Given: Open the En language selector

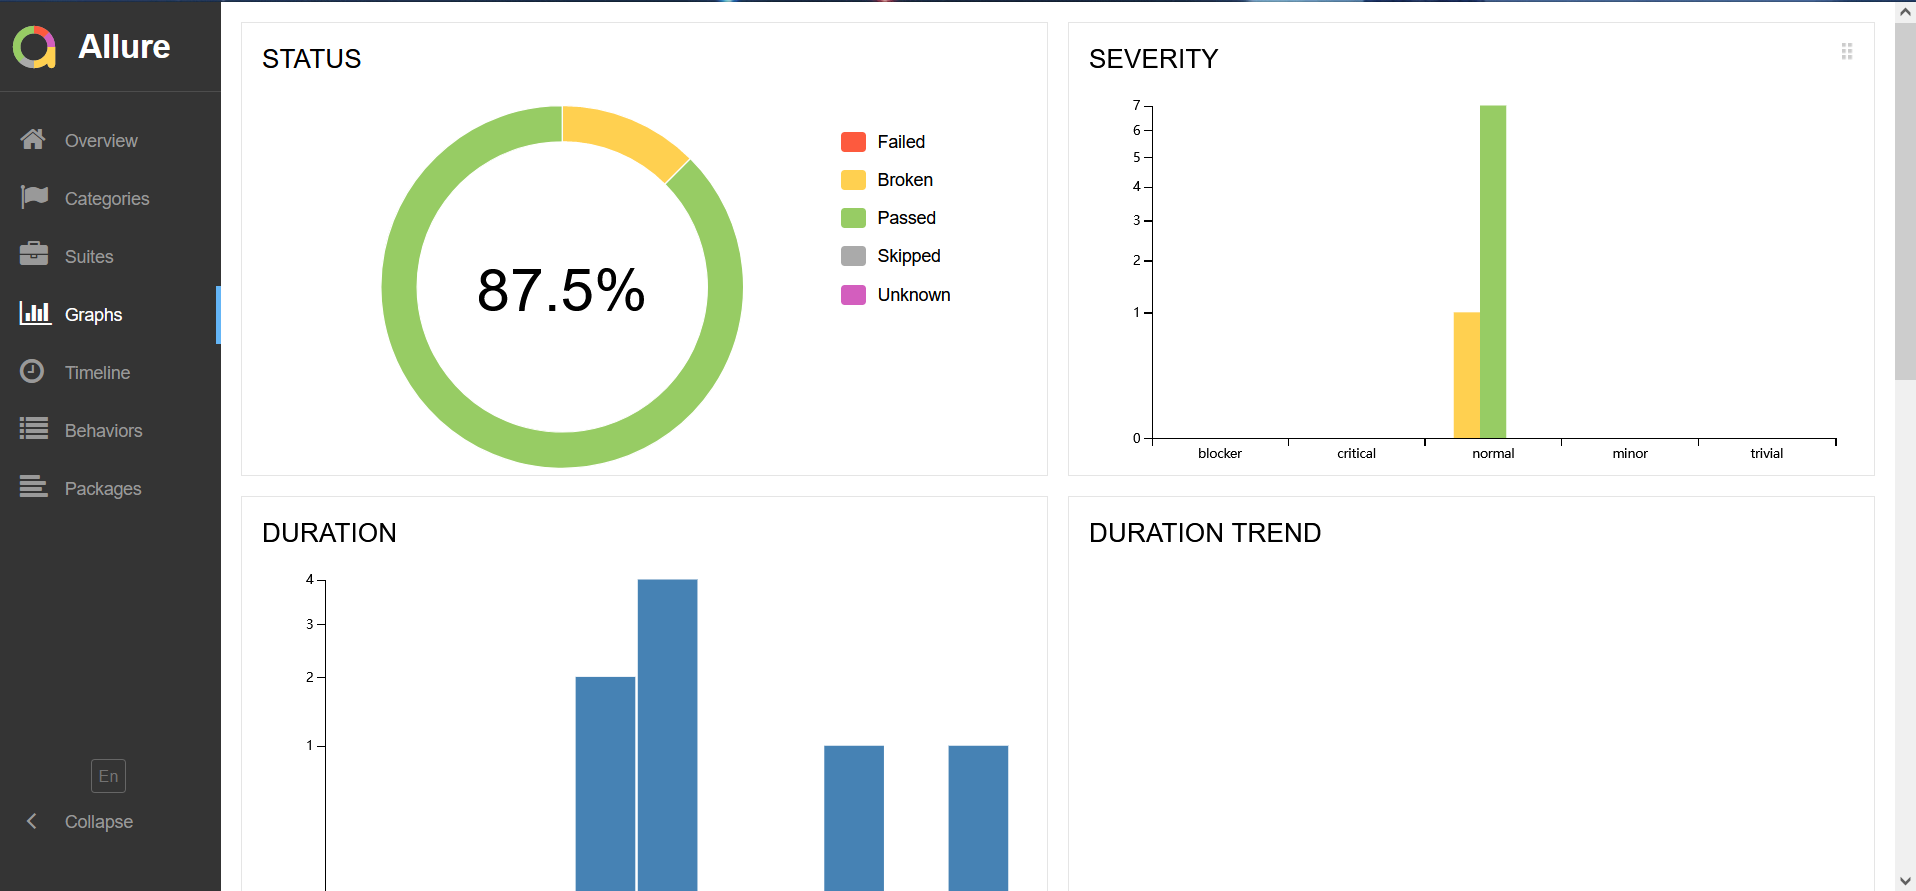Looking at the screenshot, I should 108,776.
